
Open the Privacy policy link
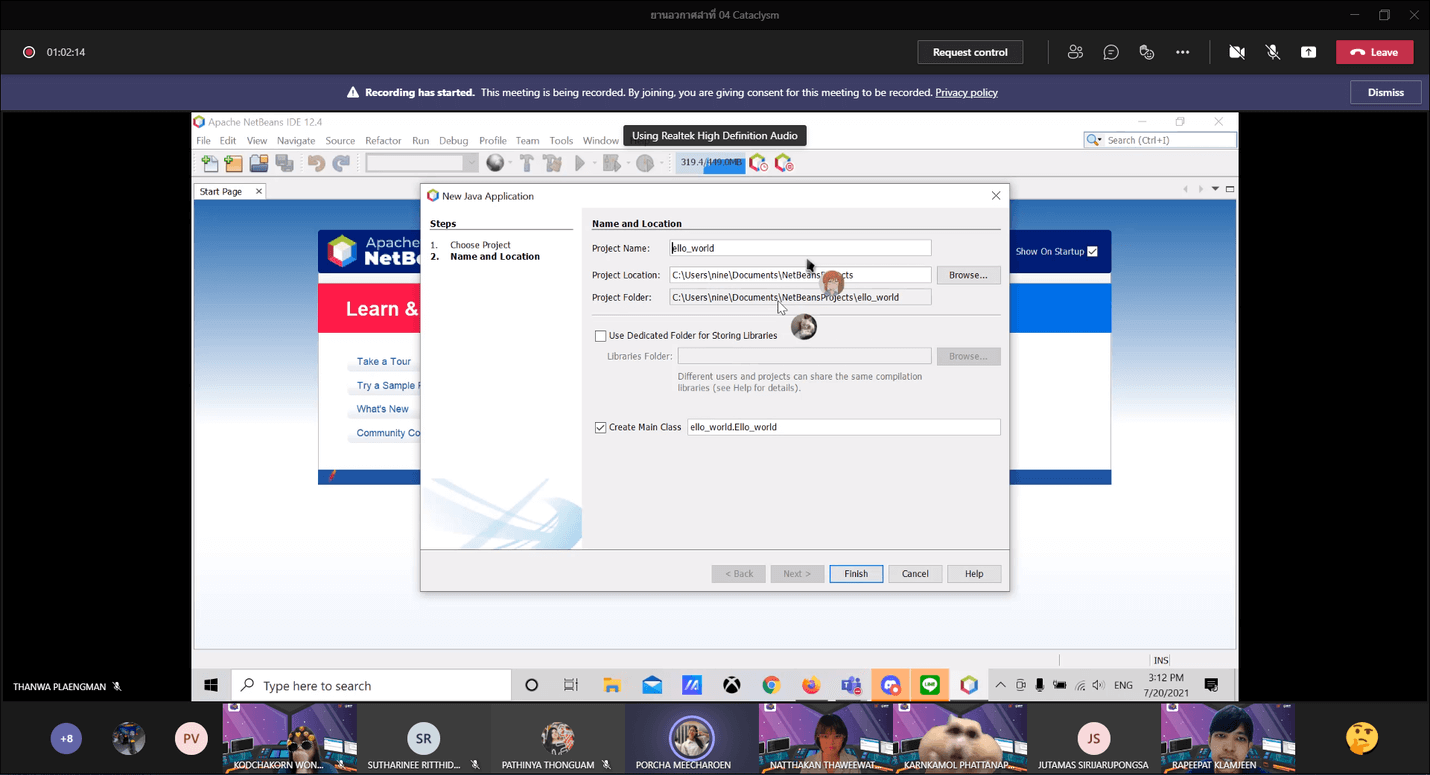[x=966, y=92]
